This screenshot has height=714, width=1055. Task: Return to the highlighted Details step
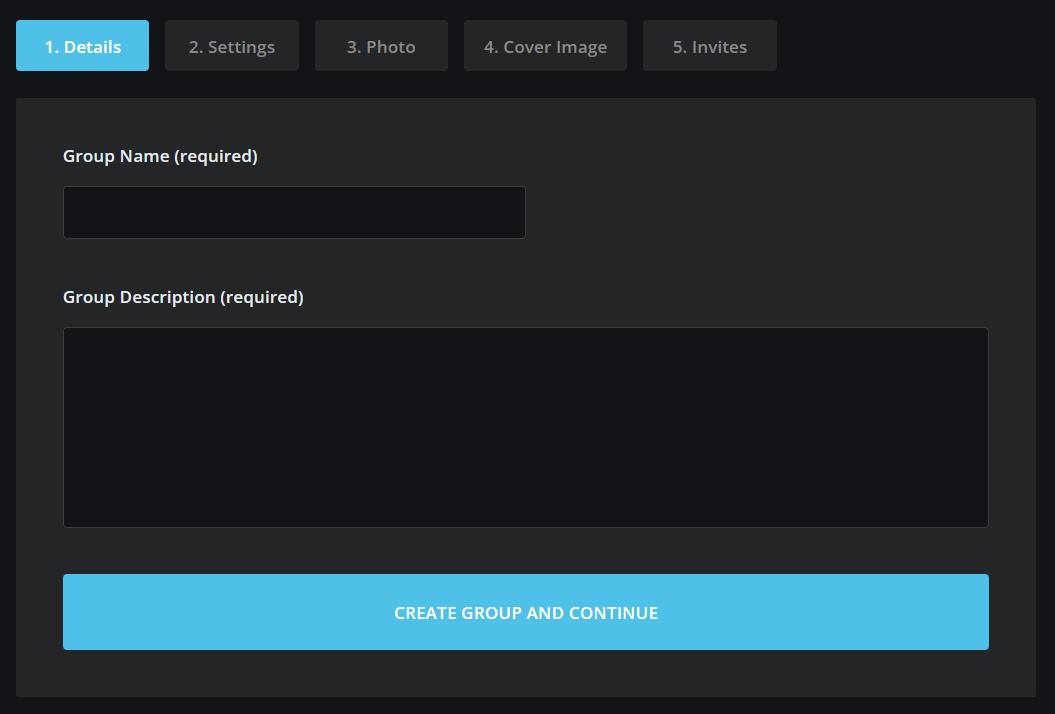[x=82, y=46]
